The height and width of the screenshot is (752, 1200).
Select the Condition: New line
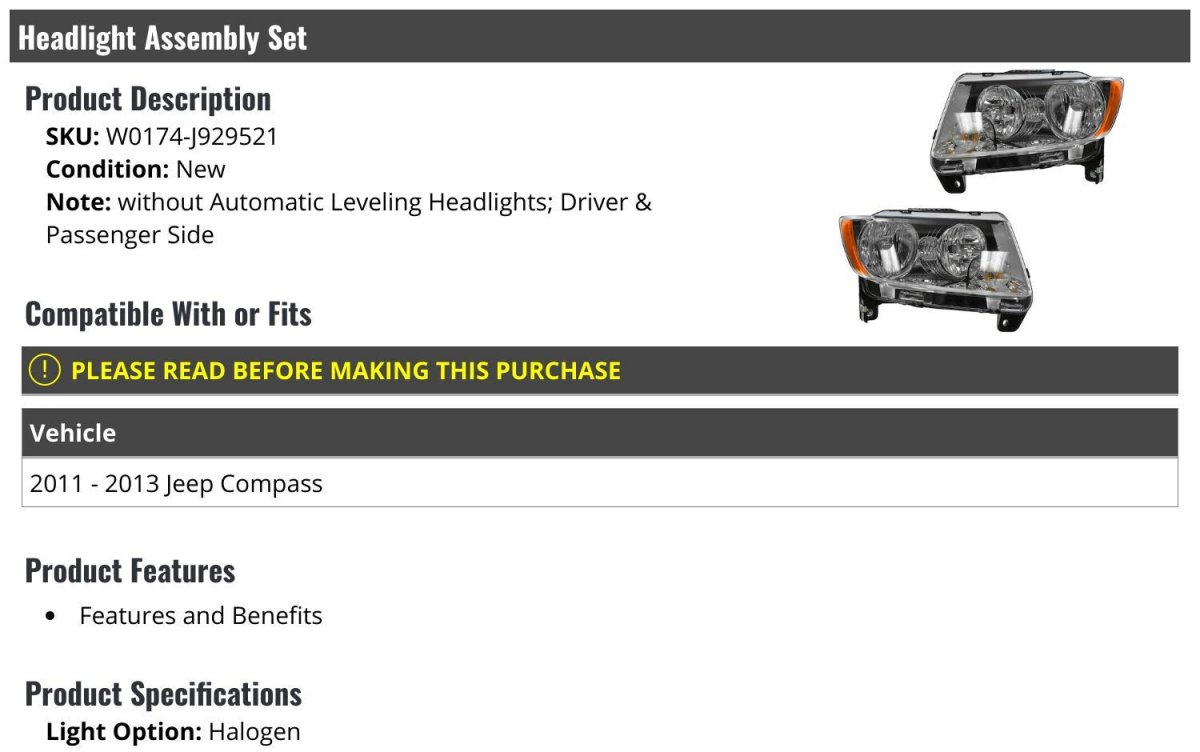point(136,169)
